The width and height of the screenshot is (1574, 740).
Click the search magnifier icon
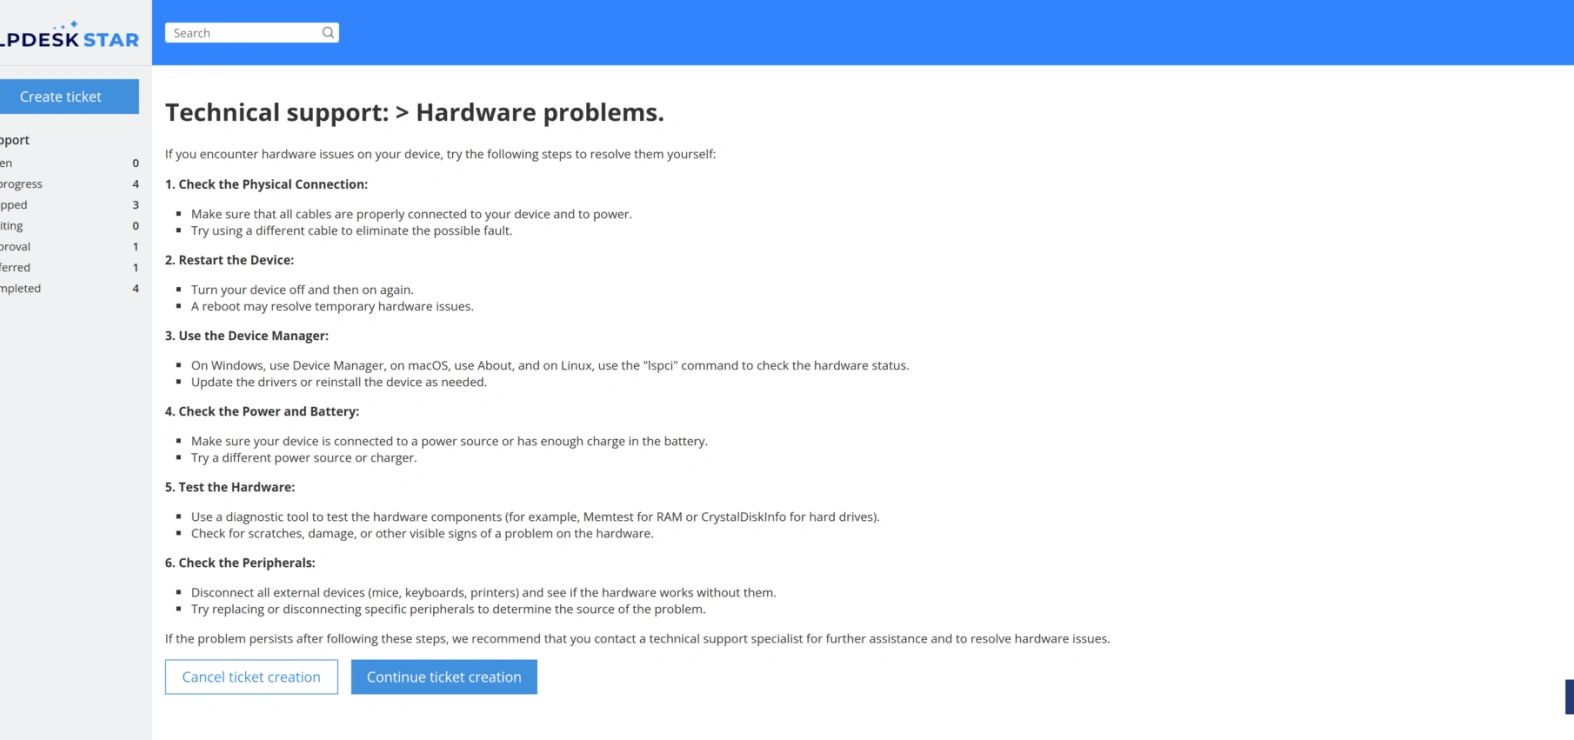click(327, 33)
